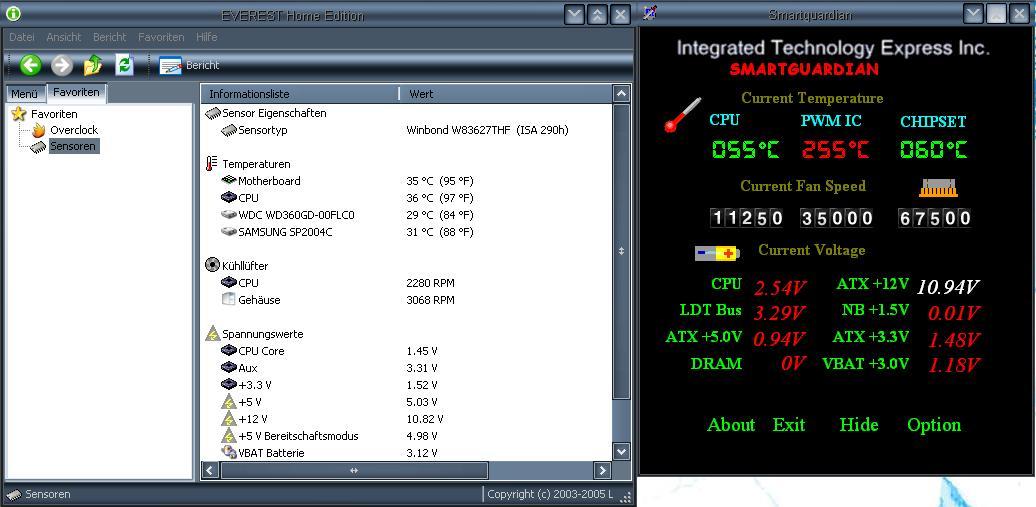The width and height of the screenshot is (1036, 507).
Task: Click the thermometer icon beside Temperaturen
Action: click(x=211, y=164)
